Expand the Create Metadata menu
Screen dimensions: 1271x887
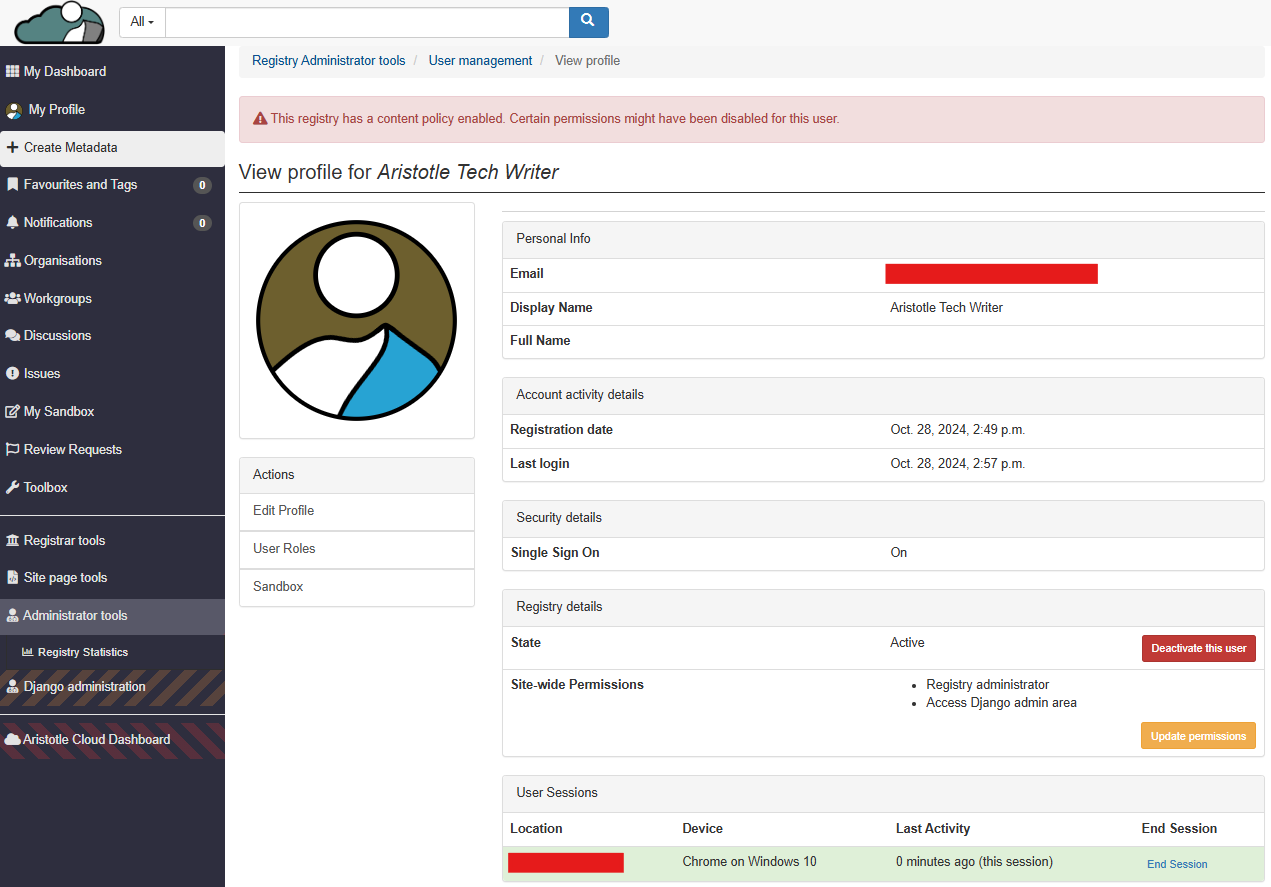[70, 148]
